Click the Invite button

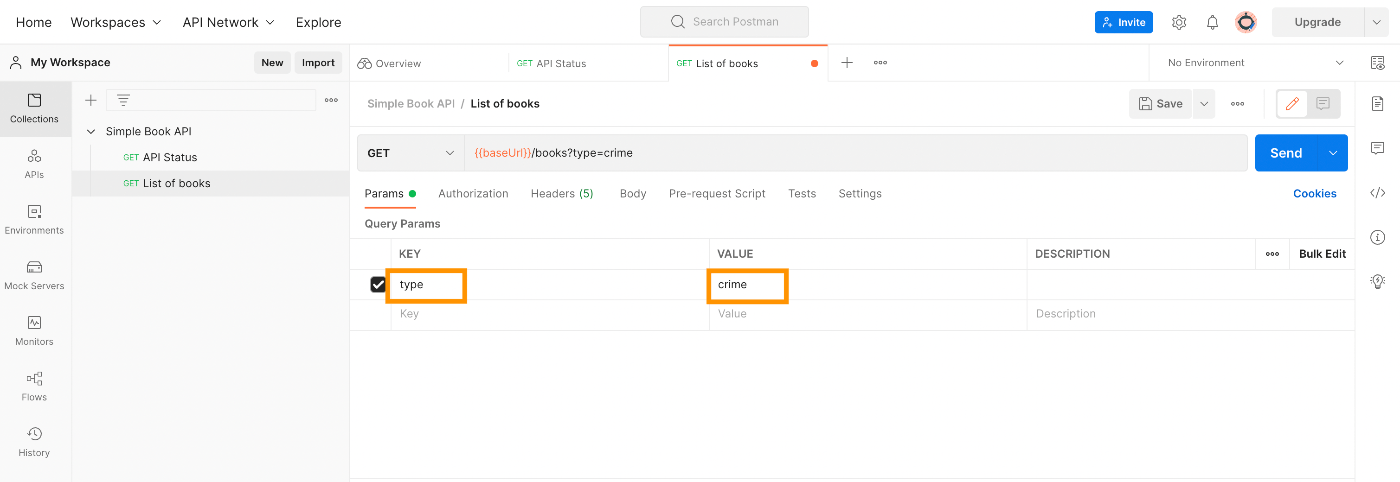click(1124, 22)
